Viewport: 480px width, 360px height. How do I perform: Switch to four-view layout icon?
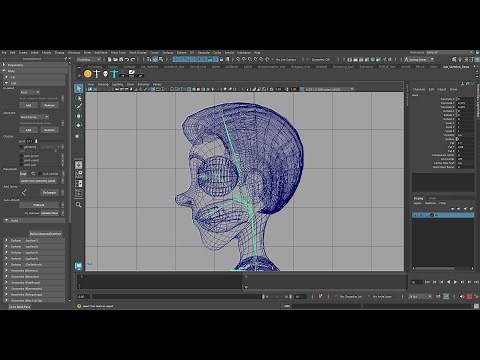click(x=79, y=174)
